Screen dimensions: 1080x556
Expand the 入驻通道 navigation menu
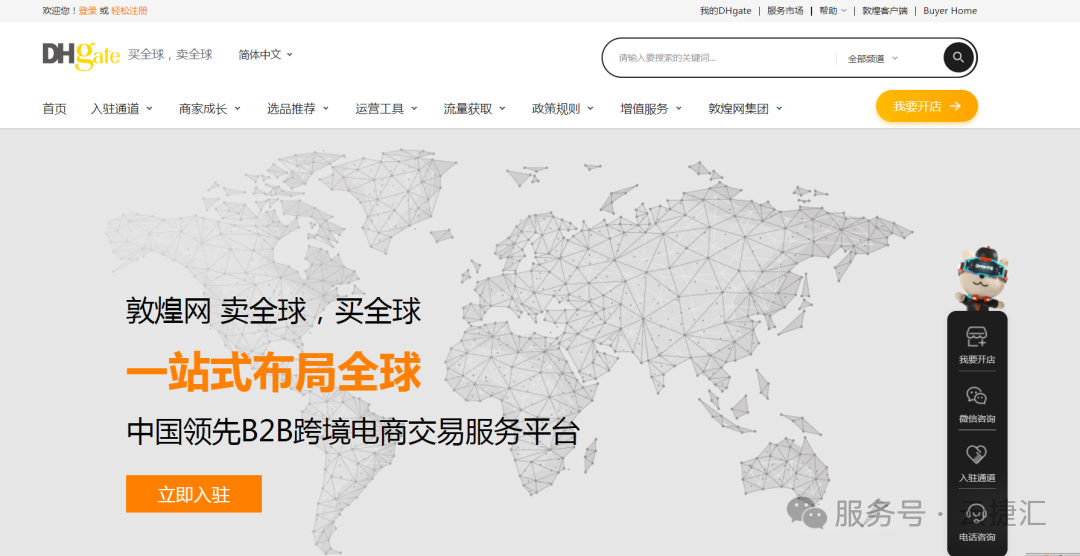(121, 109)
